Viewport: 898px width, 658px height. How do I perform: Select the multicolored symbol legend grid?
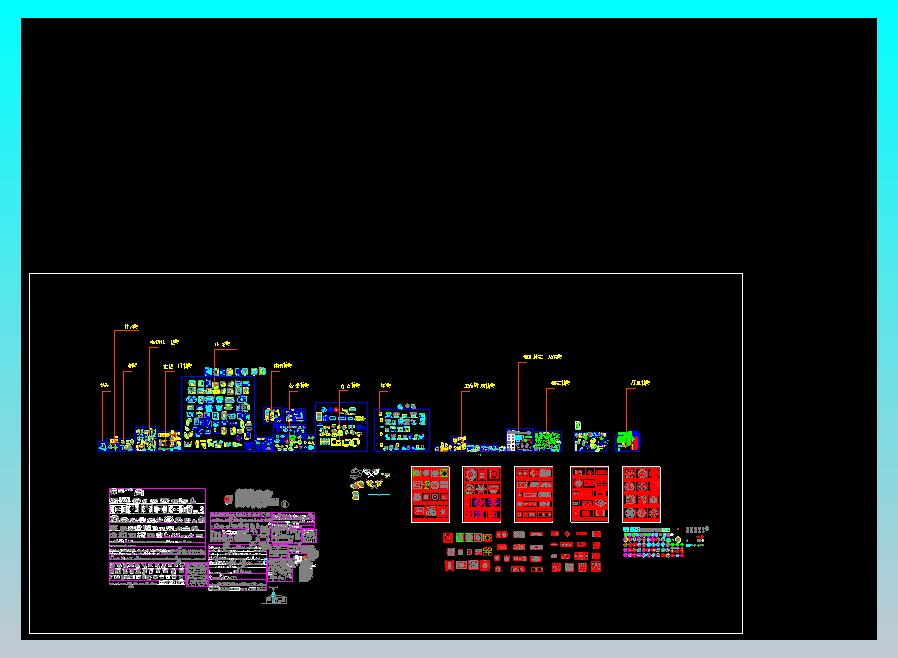coord(653,542)
